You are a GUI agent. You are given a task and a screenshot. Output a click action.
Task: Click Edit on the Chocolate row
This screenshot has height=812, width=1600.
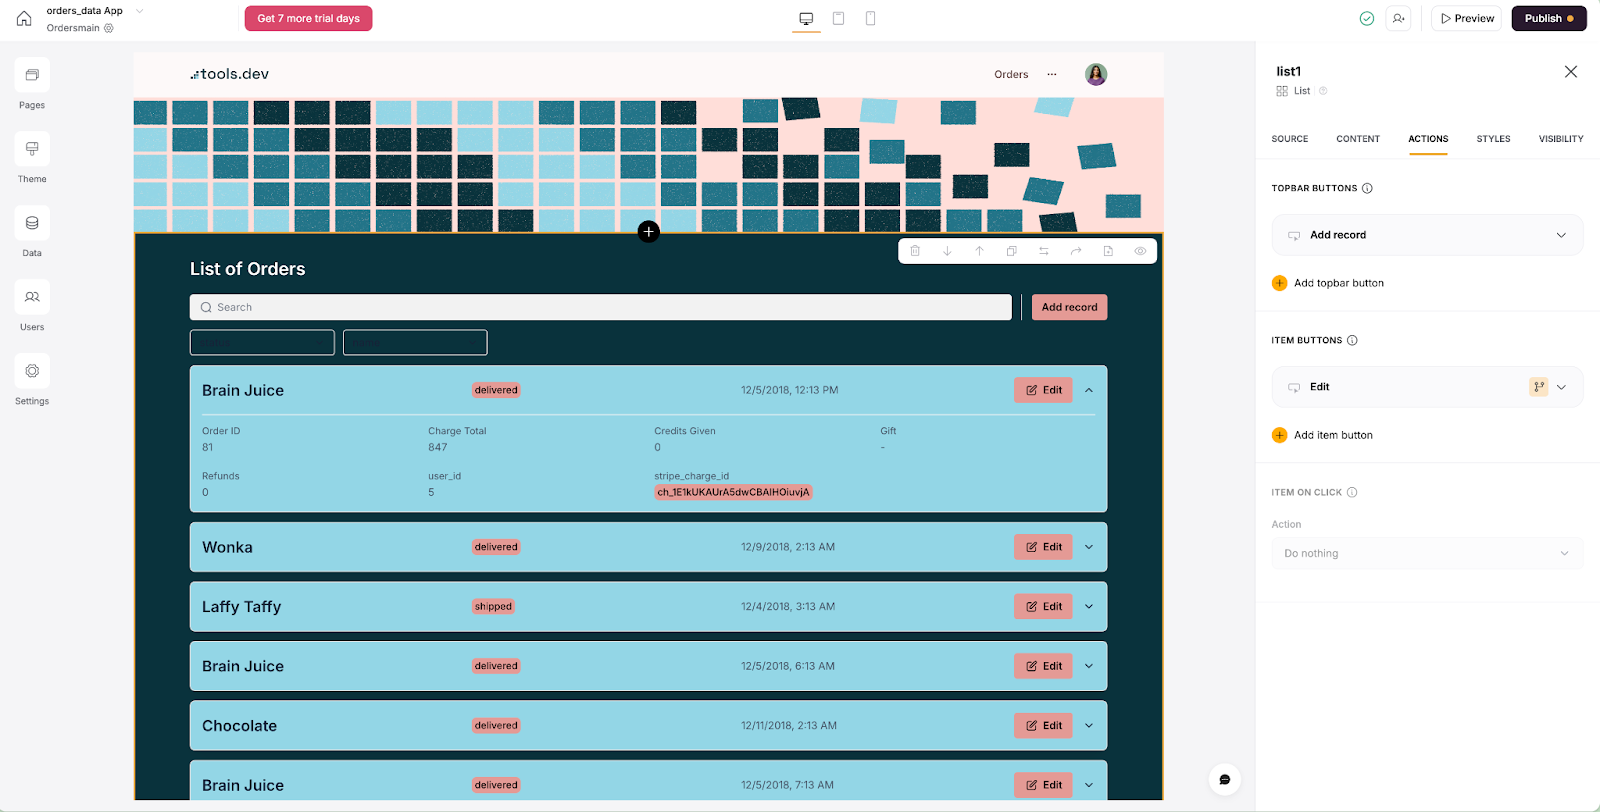(1043, 725)
